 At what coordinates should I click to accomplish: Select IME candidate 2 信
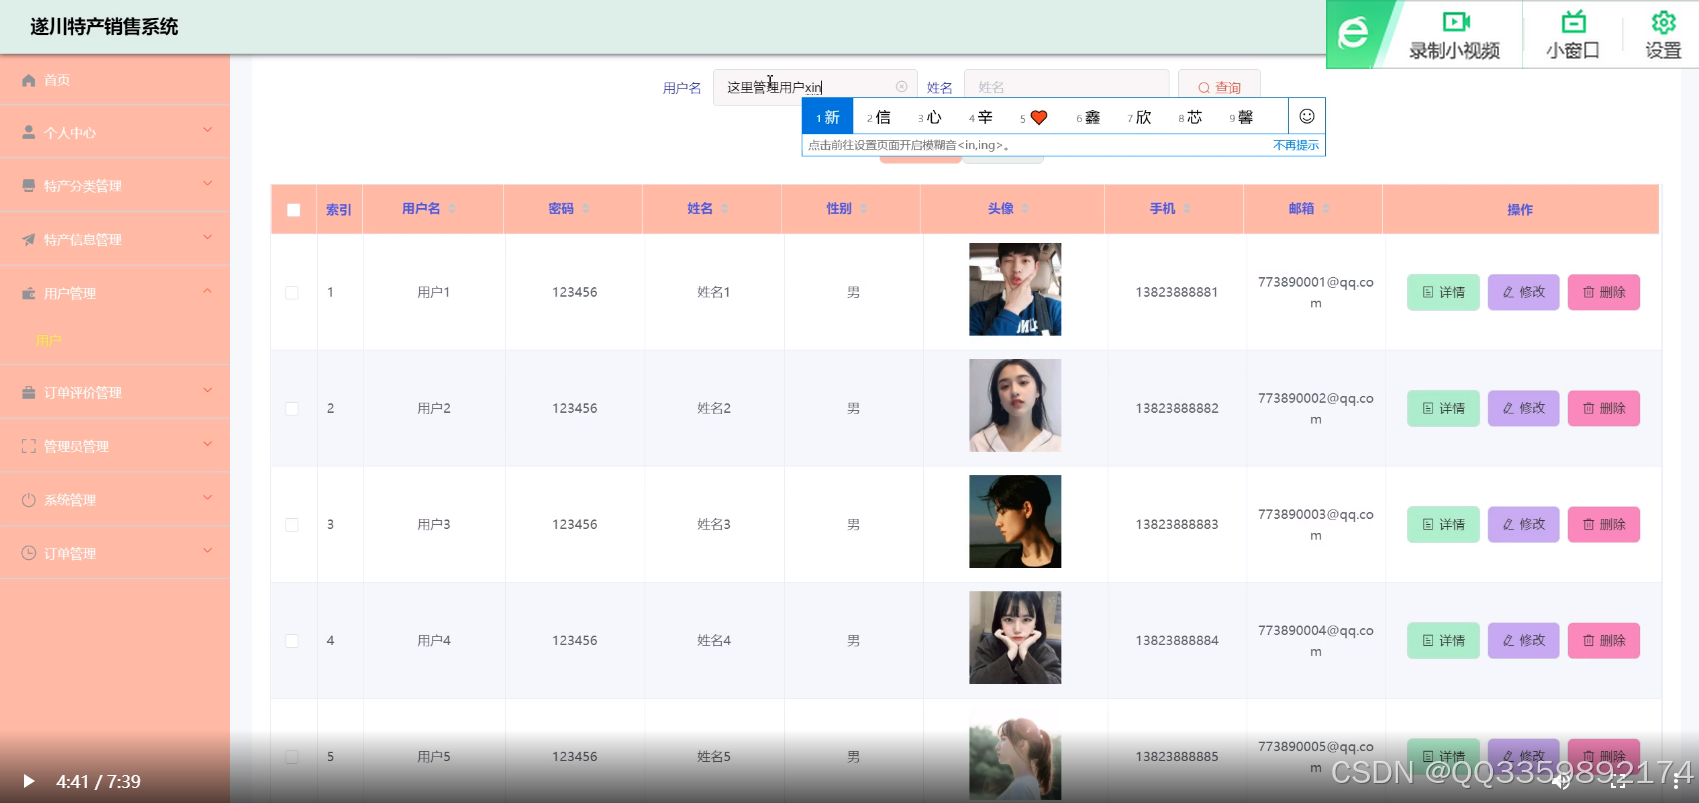pyautogui.click(x=878, y=117)
